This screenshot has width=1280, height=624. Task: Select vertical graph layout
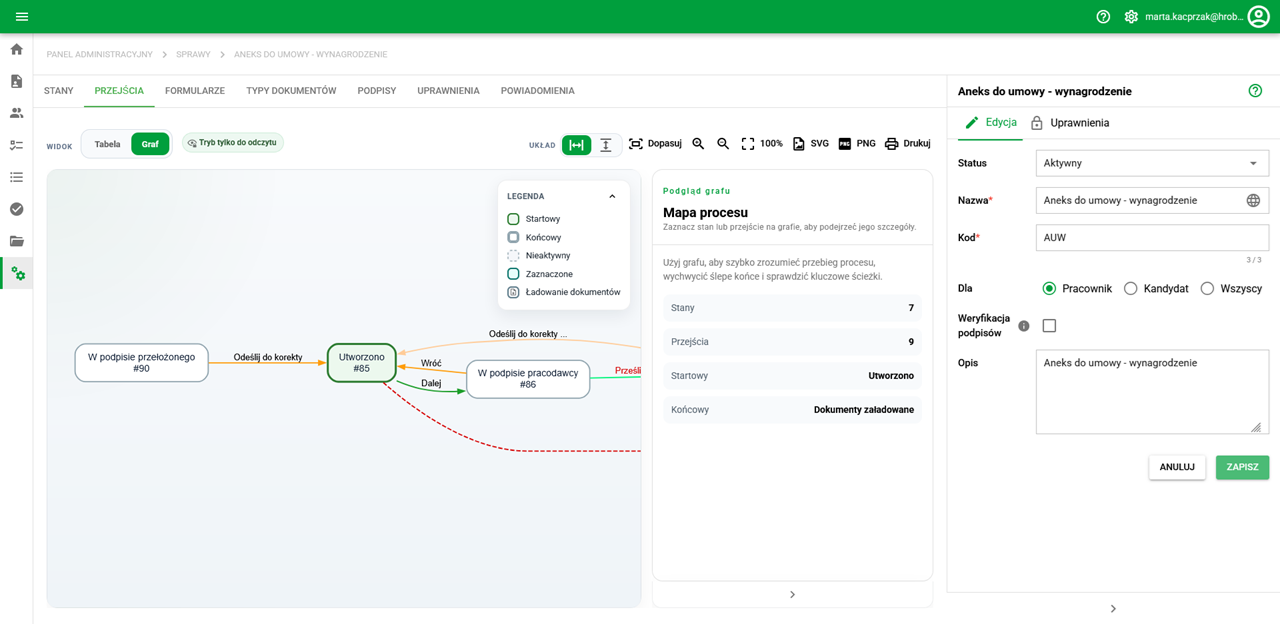(605, 145)
